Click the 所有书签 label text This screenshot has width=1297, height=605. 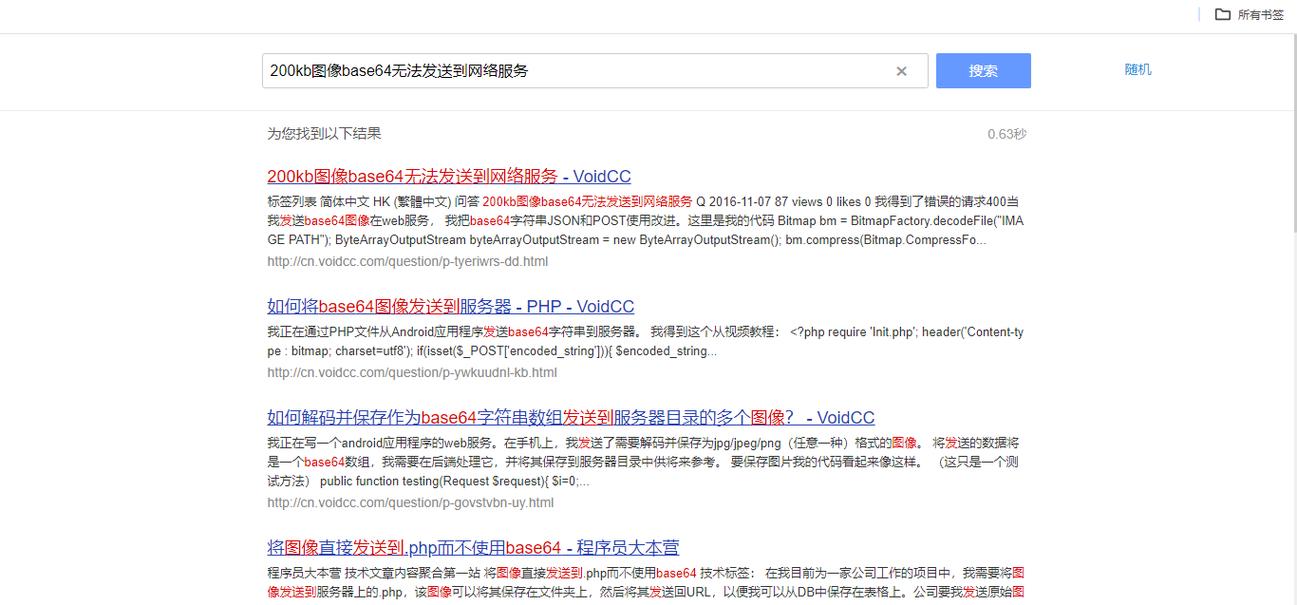pos(1261,15)
